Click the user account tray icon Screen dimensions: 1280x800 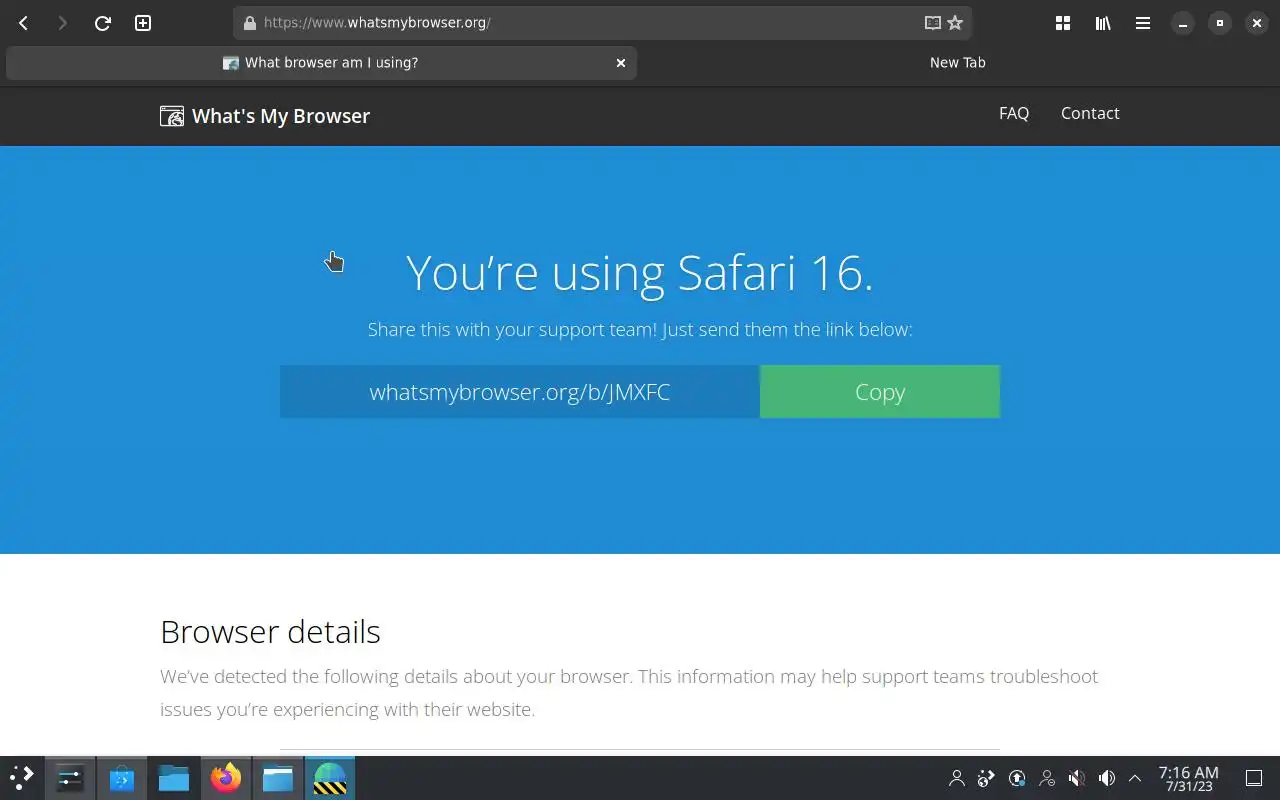(957, 778)
